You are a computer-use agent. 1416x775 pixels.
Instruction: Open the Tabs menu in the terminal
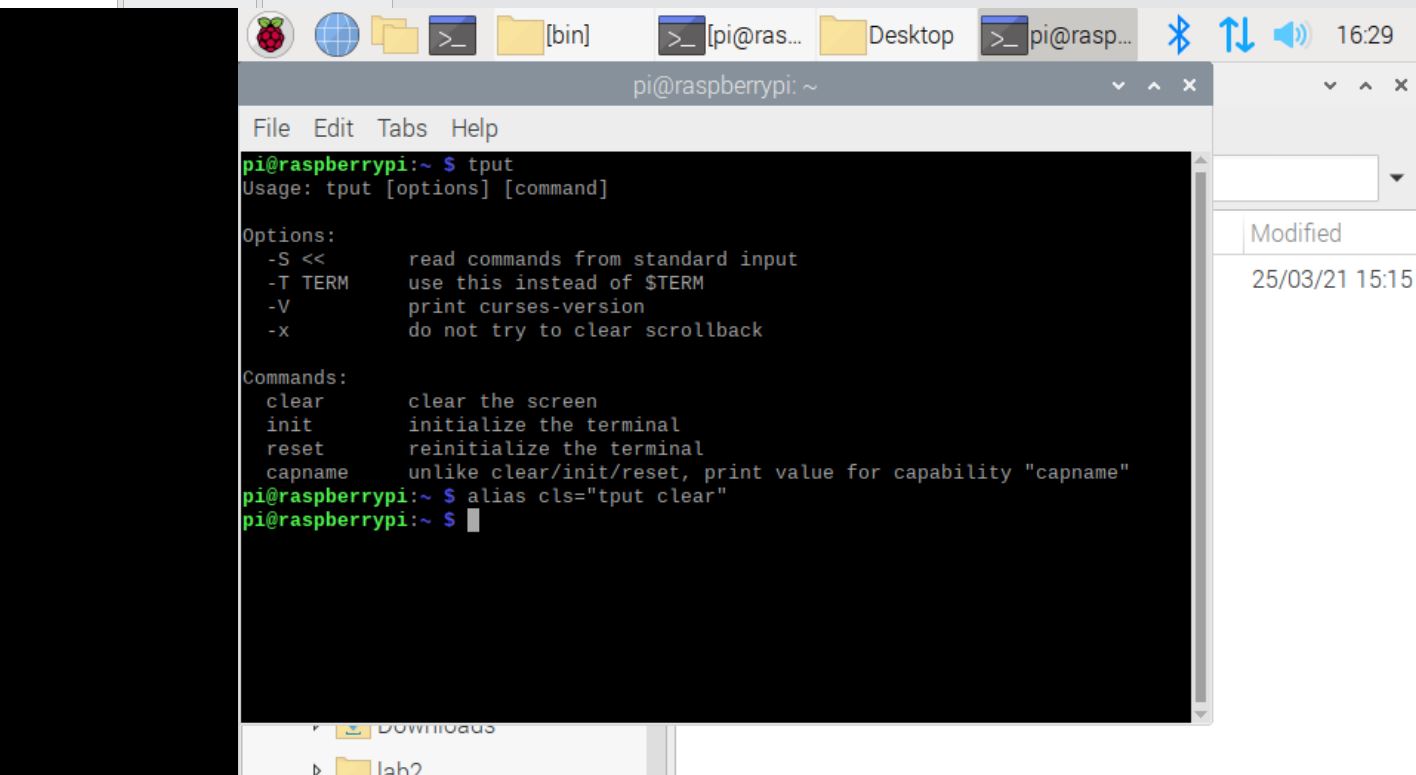click(x=404, y=128)
